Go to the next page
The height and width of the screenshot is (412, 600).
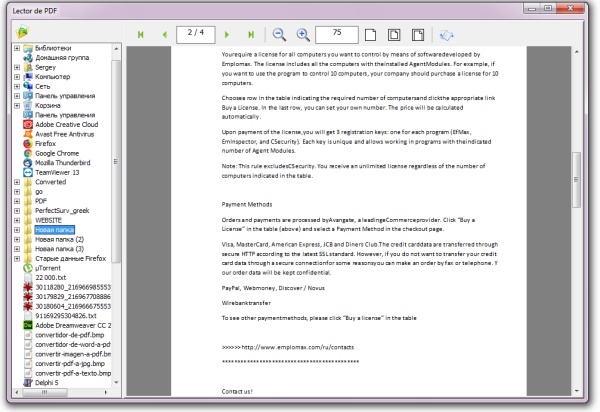(227, 35)
